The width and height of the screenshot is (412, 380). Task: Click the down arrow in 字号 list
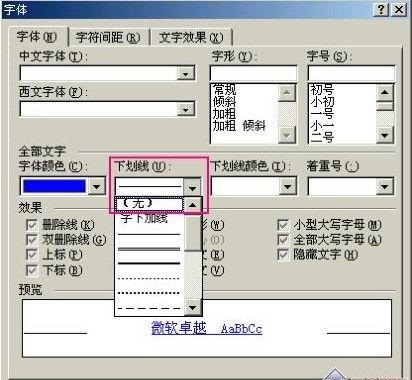pos(385,135)
